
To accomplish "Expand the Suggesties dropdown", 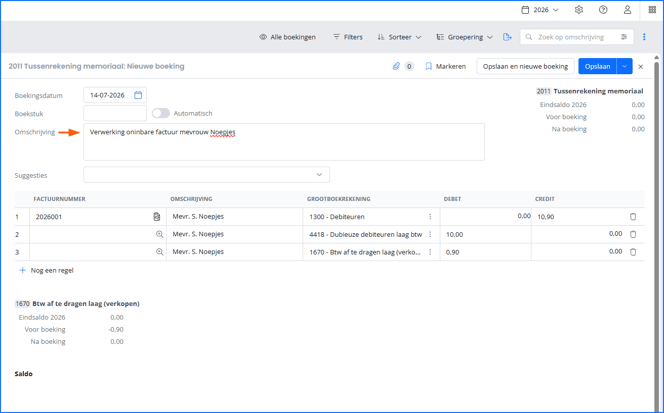I will coord(206,175).
